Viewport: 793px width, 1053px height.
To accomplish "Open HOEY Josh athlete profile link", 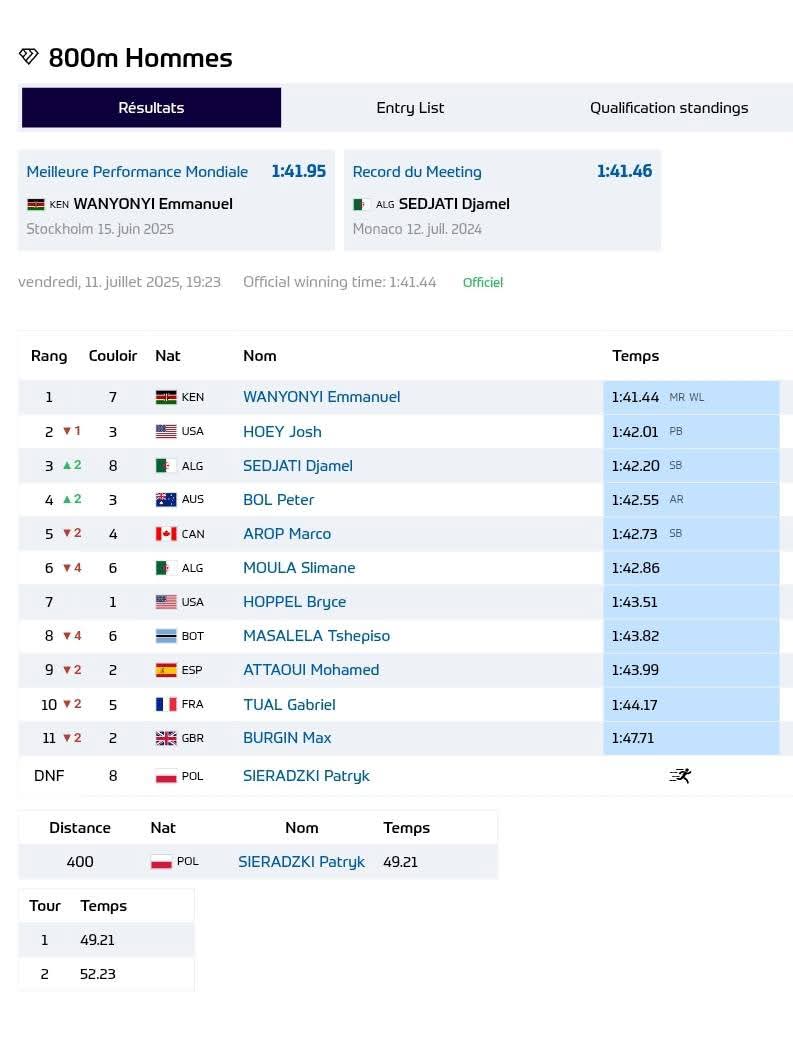I will click(x=282, y=432).
